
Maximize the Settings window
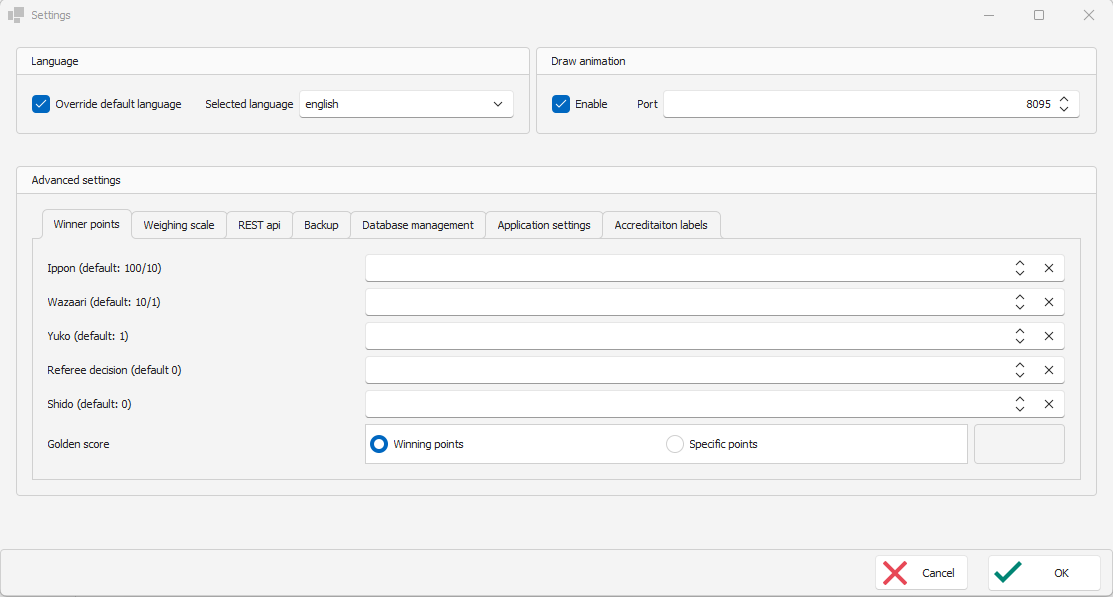tap(1038, 15)
